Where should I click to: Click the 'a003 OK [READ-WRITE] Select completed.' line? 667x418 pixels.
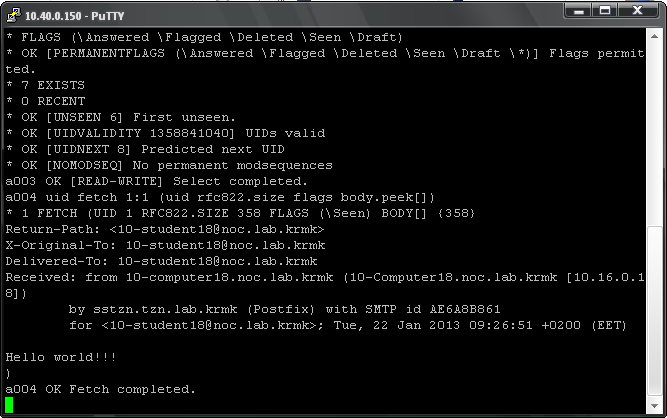[x=156, y=181]
